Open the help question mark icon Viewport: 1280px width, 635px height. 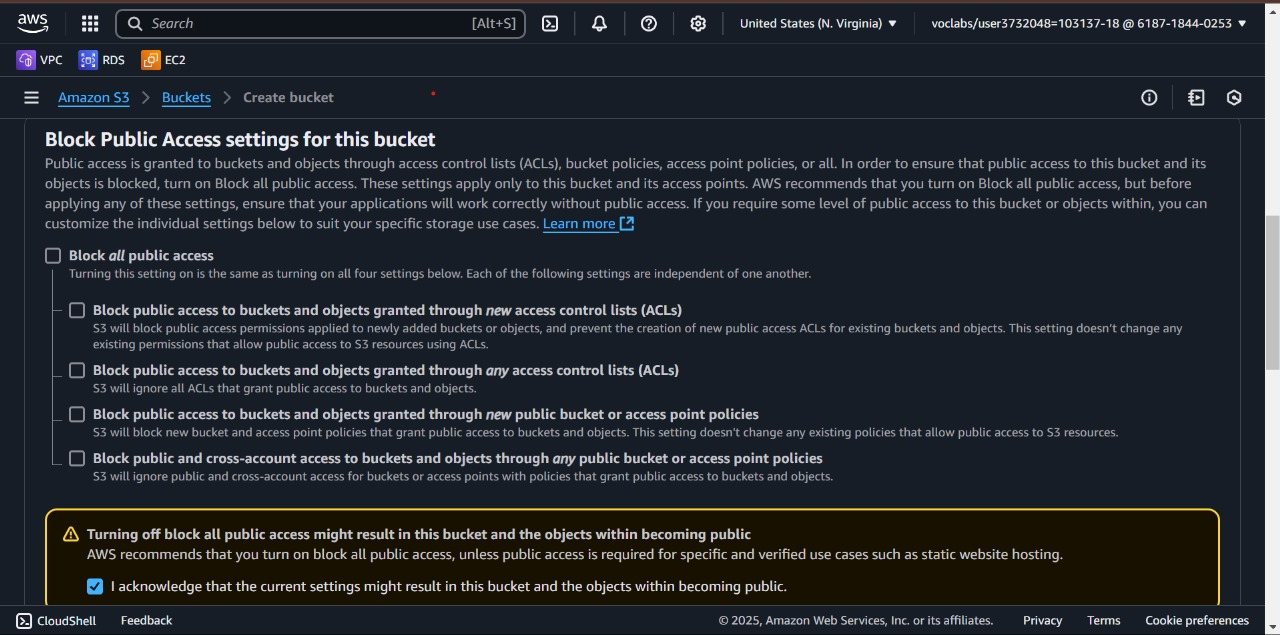point(649,24)
